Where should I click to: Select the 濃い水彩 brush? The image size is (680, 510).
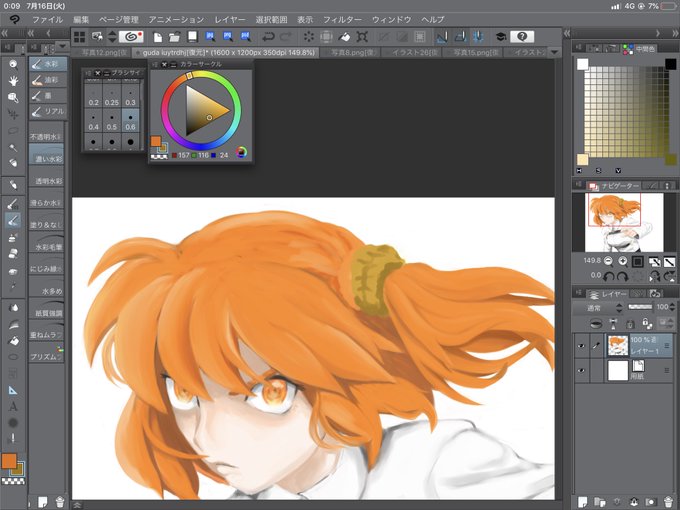point(46,155)
